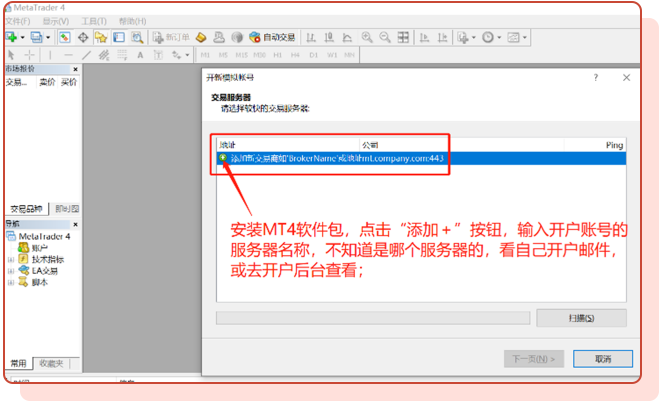Click the indicators list icon
Viewport: 659px width, 401px height.
(x=463, y=37)
